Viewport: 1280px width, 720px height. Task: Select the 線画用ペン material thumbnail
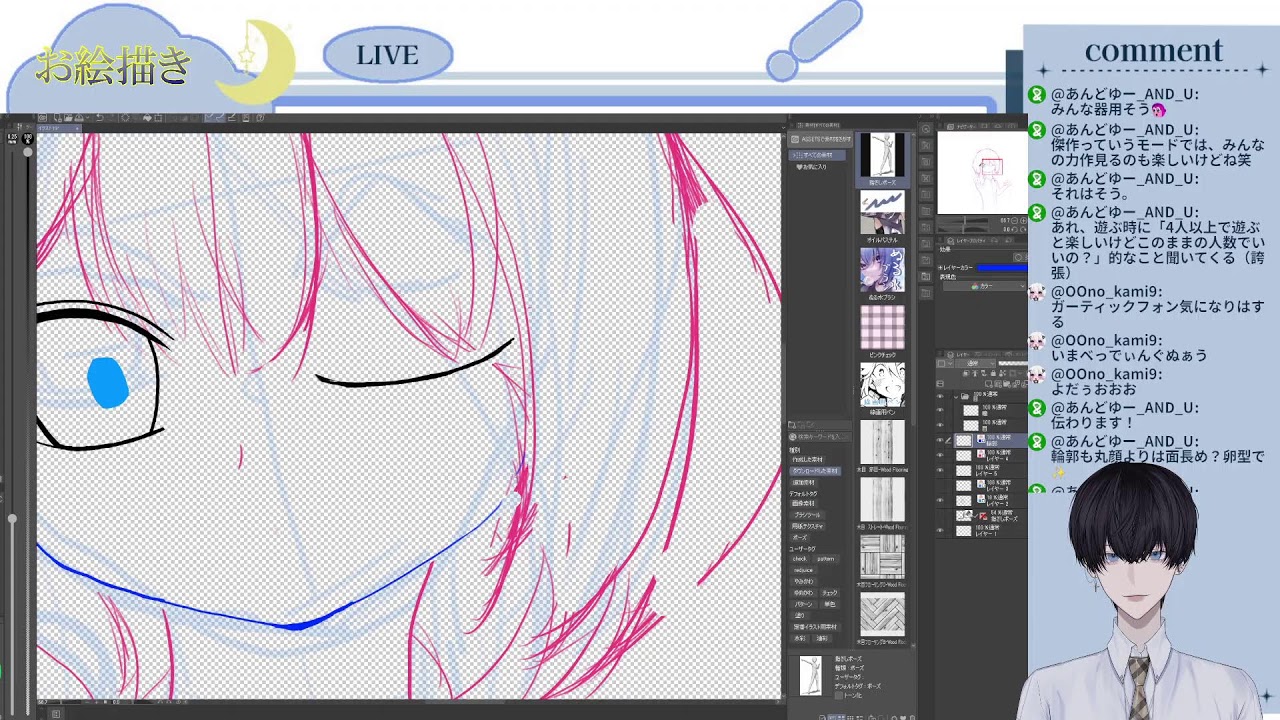(883, 383)
